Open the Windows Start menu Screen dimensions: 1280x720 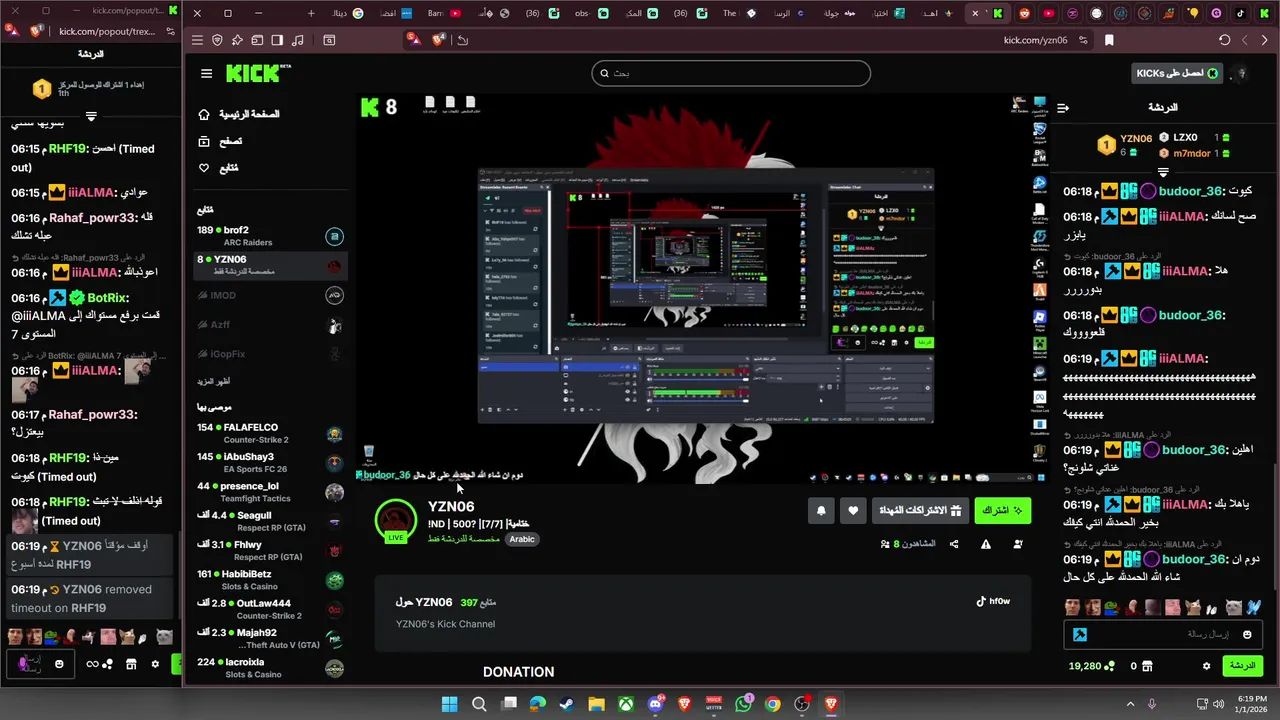[x=449, y=704]
